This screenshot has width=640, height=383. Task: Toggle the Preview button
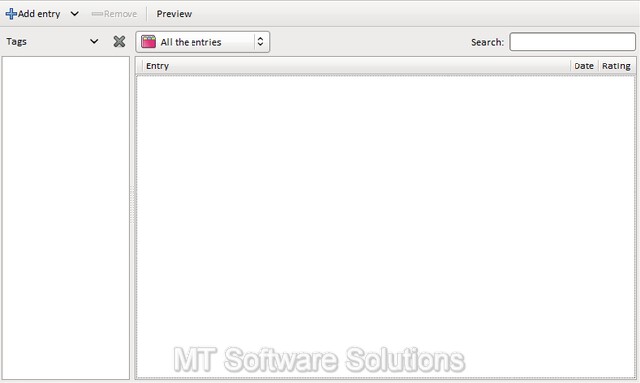[174, 14]
